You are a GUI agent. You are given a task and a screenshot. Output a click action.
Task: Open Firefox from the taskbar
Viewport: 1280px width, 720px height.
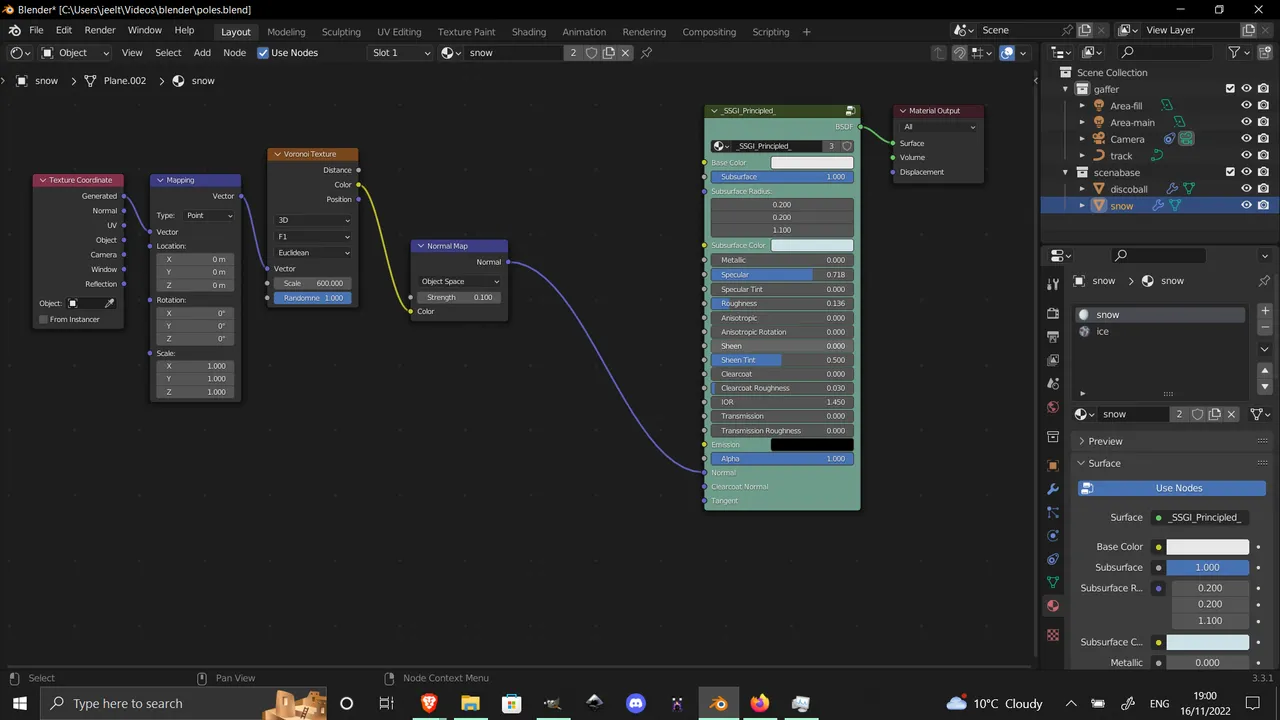click(760, 703)
